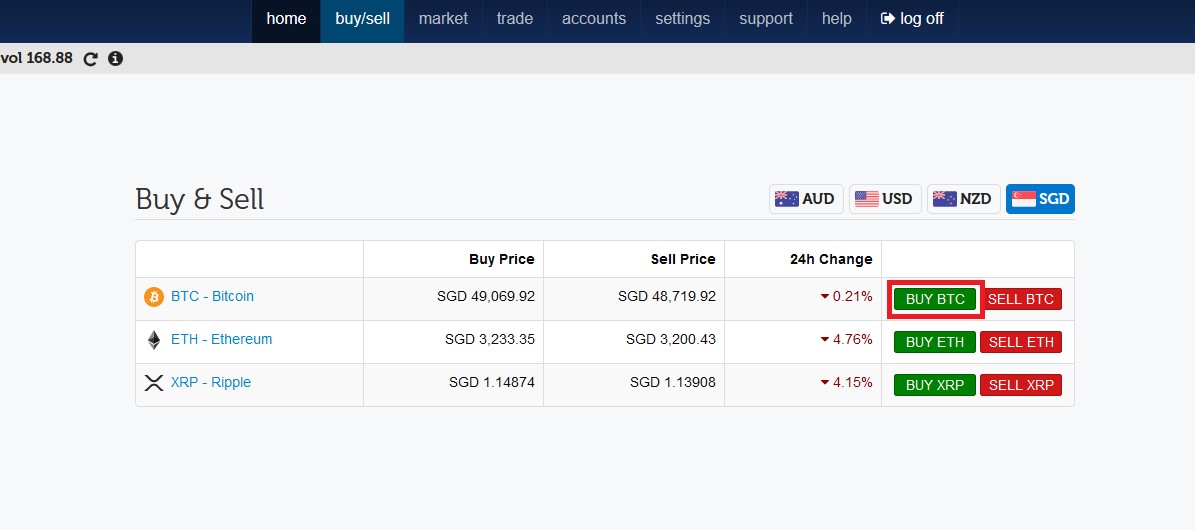
Task: Select AUD currency with Australian flag
Action: pyautogui.click(x=806, y=199)
